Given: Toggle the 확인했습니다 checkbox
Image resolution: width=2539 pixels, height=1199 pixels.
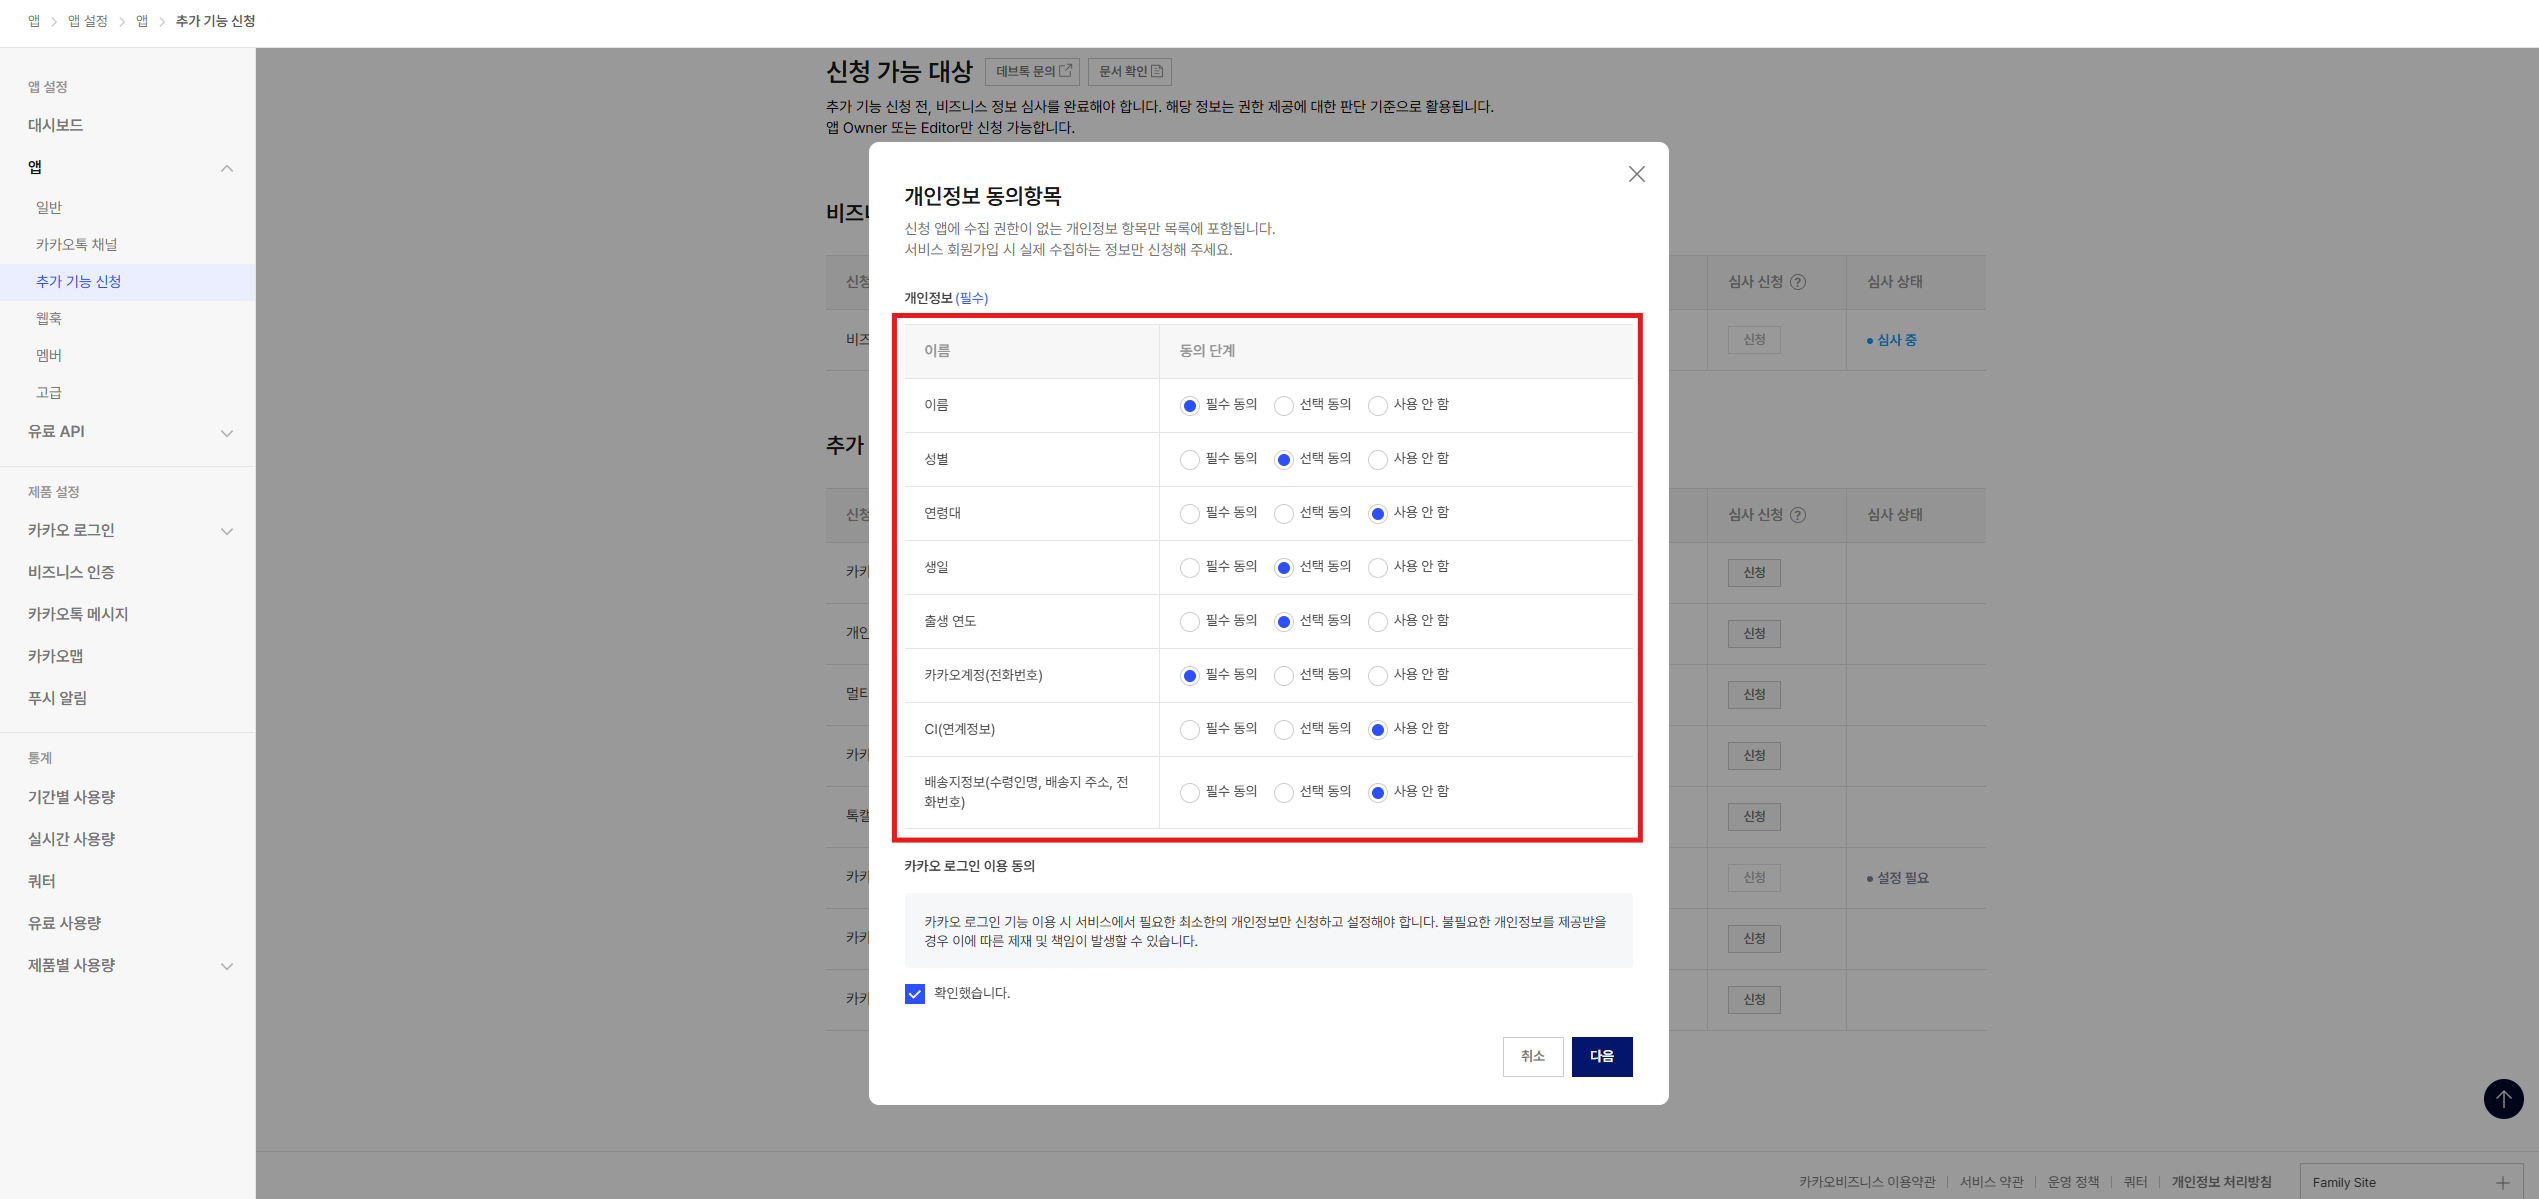Looking at the screenshot, I should click(914, 993).
